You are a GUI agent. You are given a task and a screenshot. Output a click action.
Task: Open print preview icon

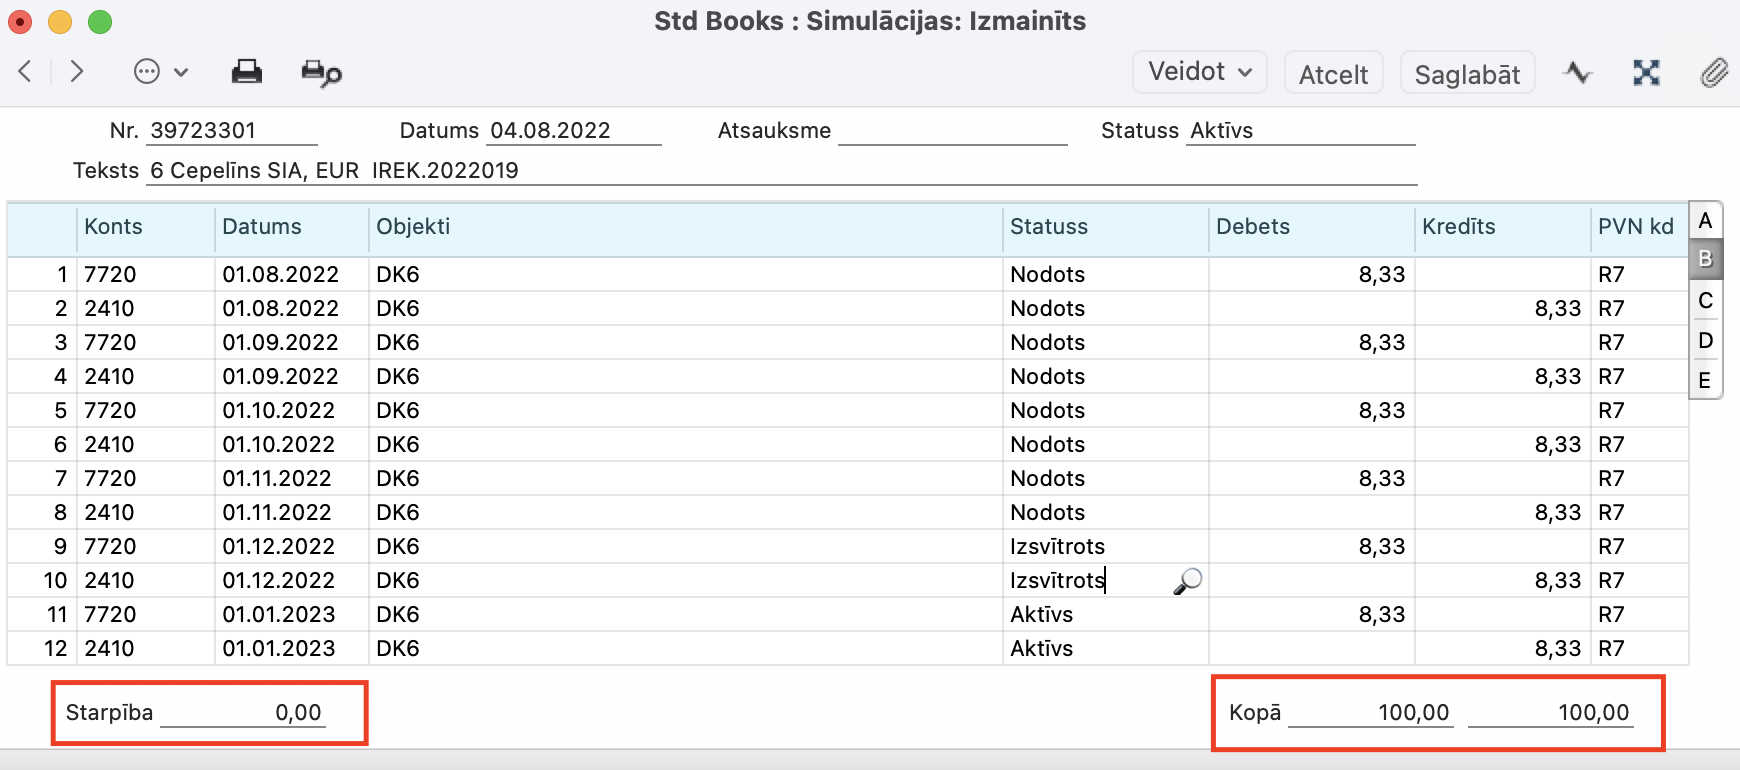click(321, 73)
